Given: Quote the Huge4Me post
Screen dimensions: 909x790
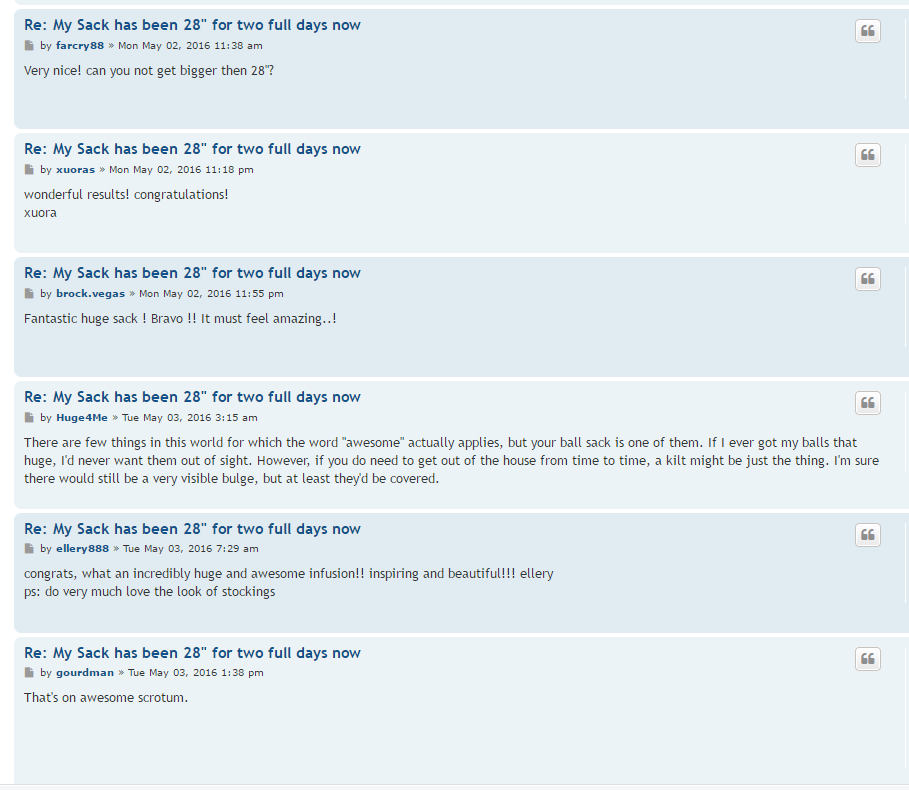Looking at the screenshot, I should [x=867, y=403].
